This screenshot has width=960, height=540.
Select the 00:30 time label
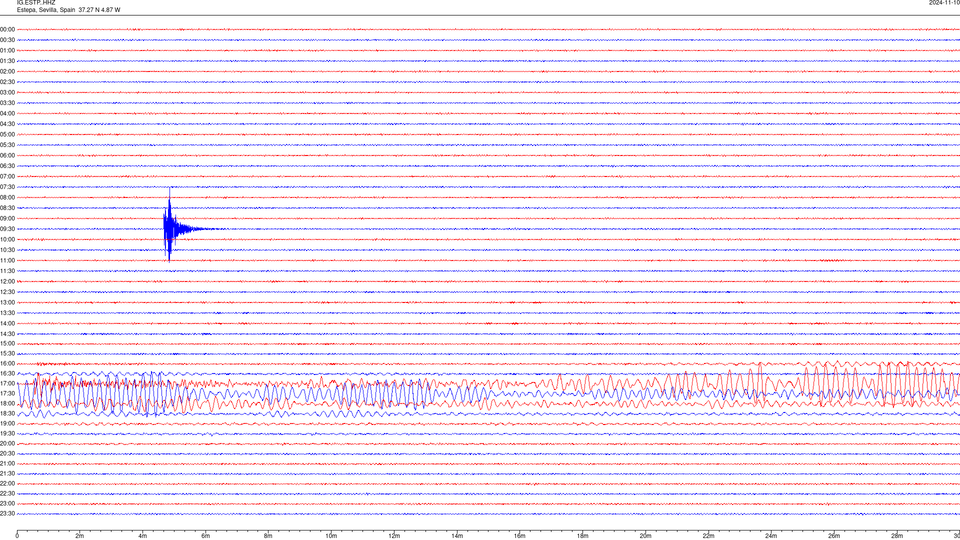pyautogui.click(x=7, y=40)
